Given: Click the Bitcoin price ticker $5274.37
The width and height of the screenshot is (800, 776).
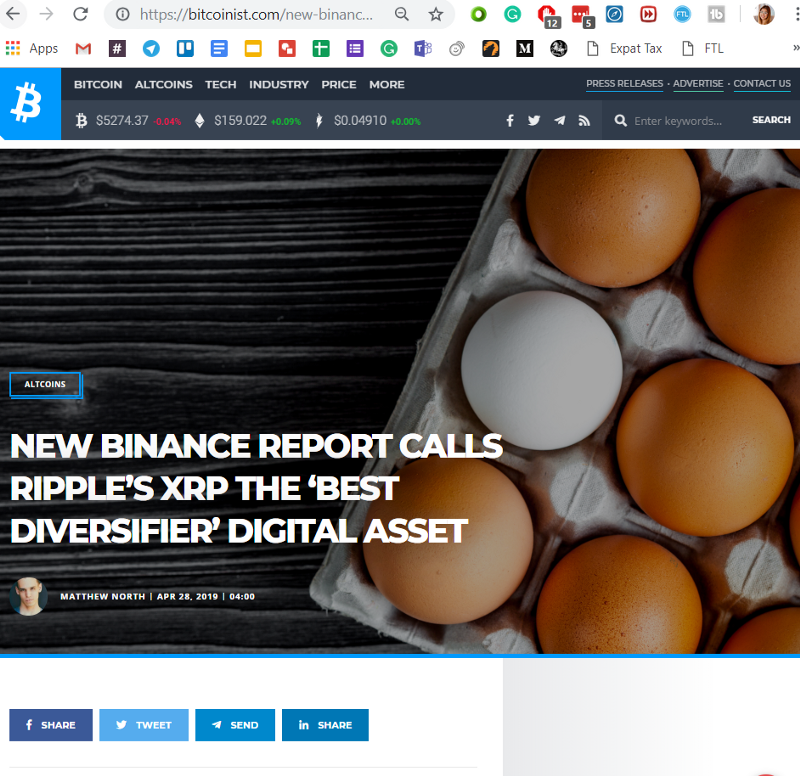Looking at the screenshot, I should pos(128,121).
